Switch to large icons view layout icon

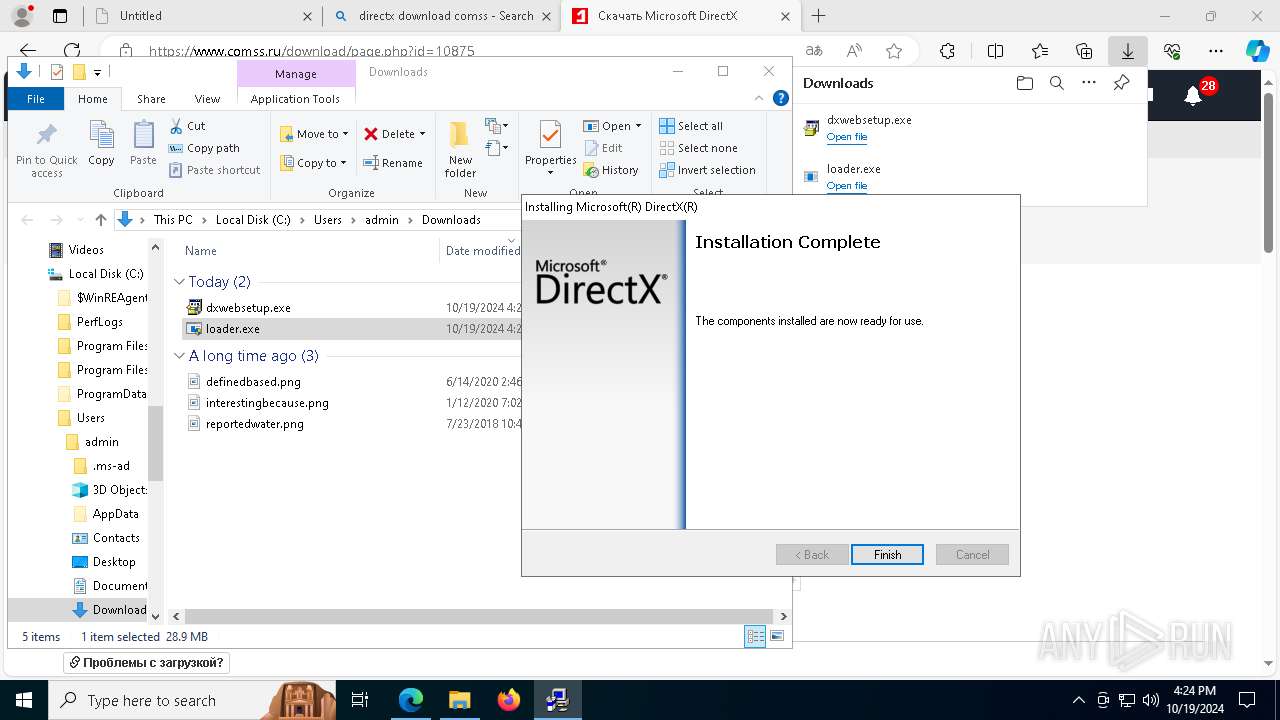[777, 636]
